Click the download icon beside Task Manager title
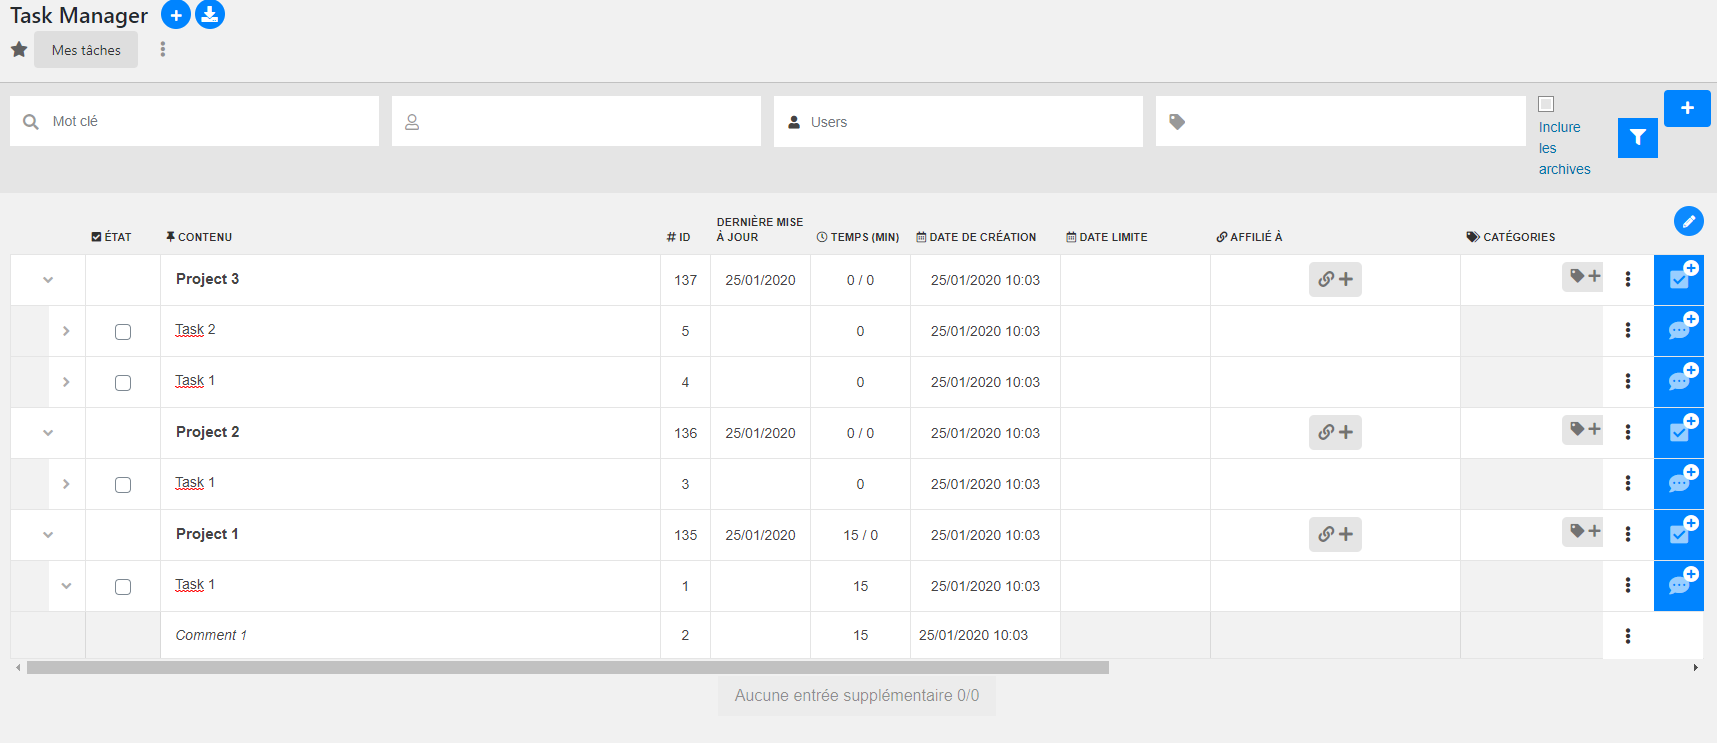 (x=210, y=15)
